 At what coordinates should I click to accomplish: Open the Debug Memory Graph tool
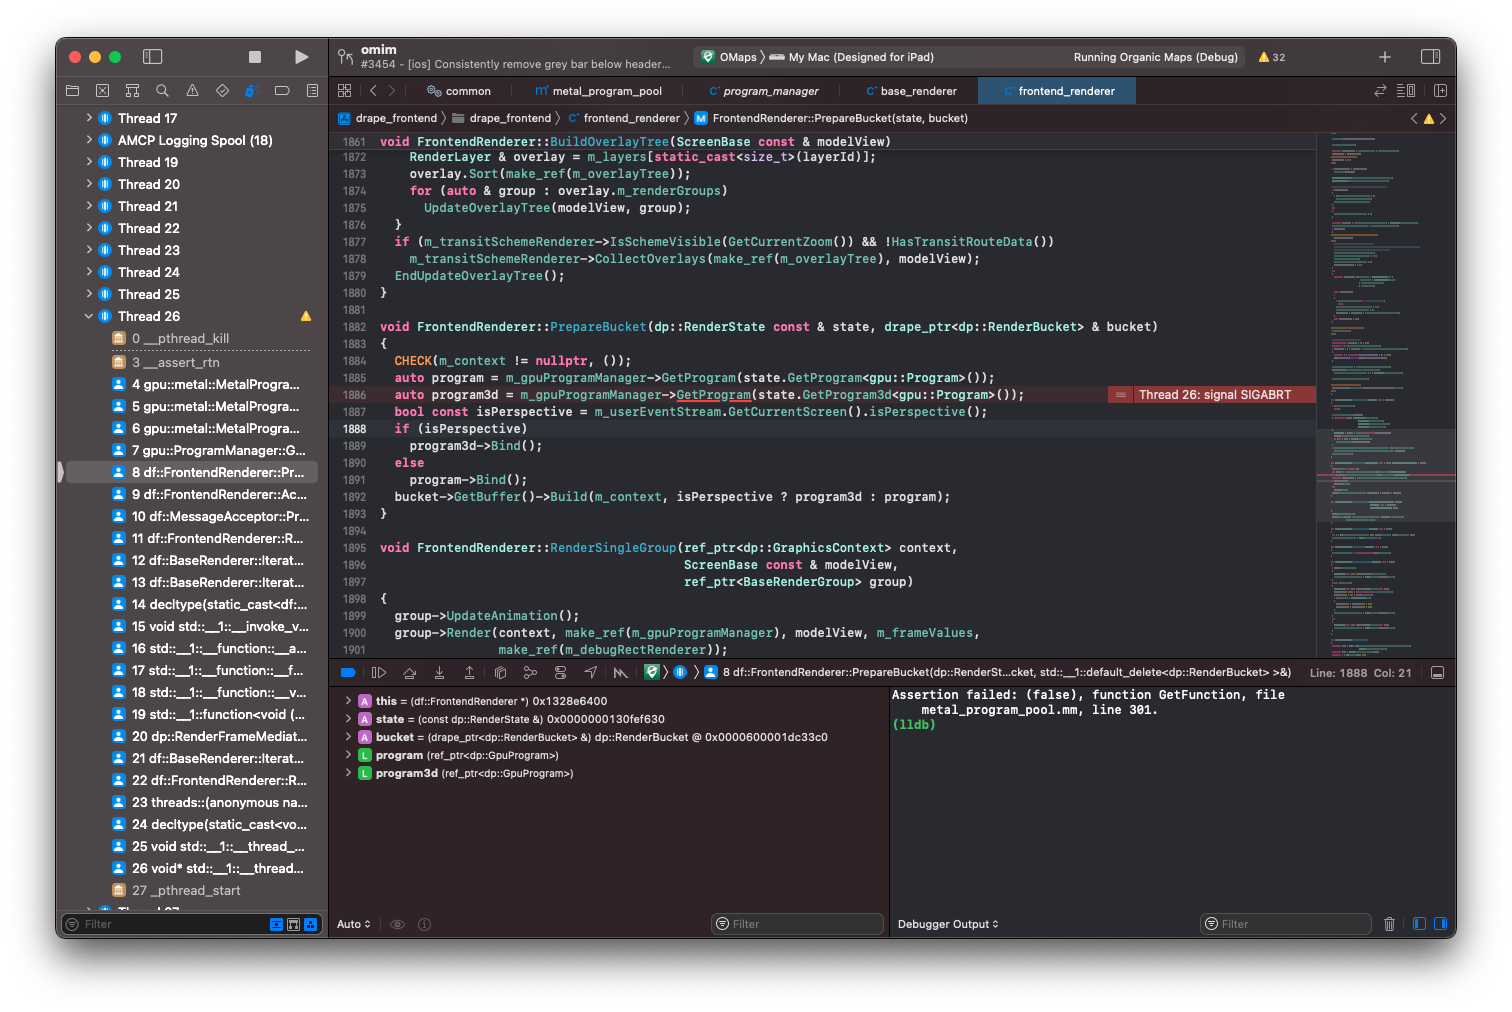point(530,672)
